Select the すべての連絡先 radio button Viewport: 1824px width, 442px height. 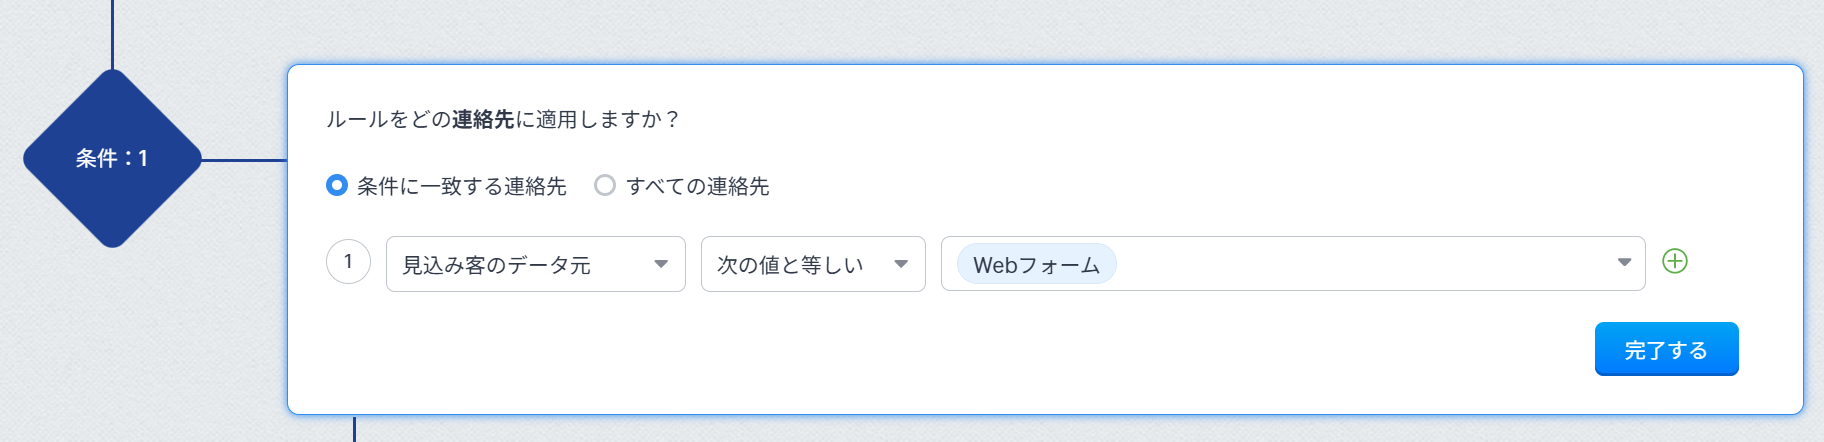click(604, 185)
